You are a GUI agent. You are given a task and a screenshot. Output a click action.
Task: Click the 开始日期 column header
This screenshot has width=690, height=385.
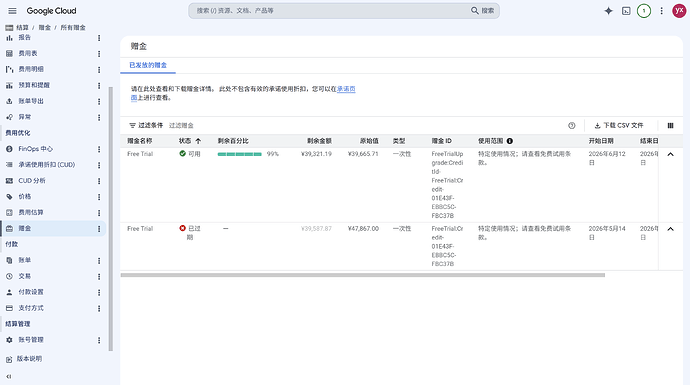pyautogui.click(x=601, y=141)
